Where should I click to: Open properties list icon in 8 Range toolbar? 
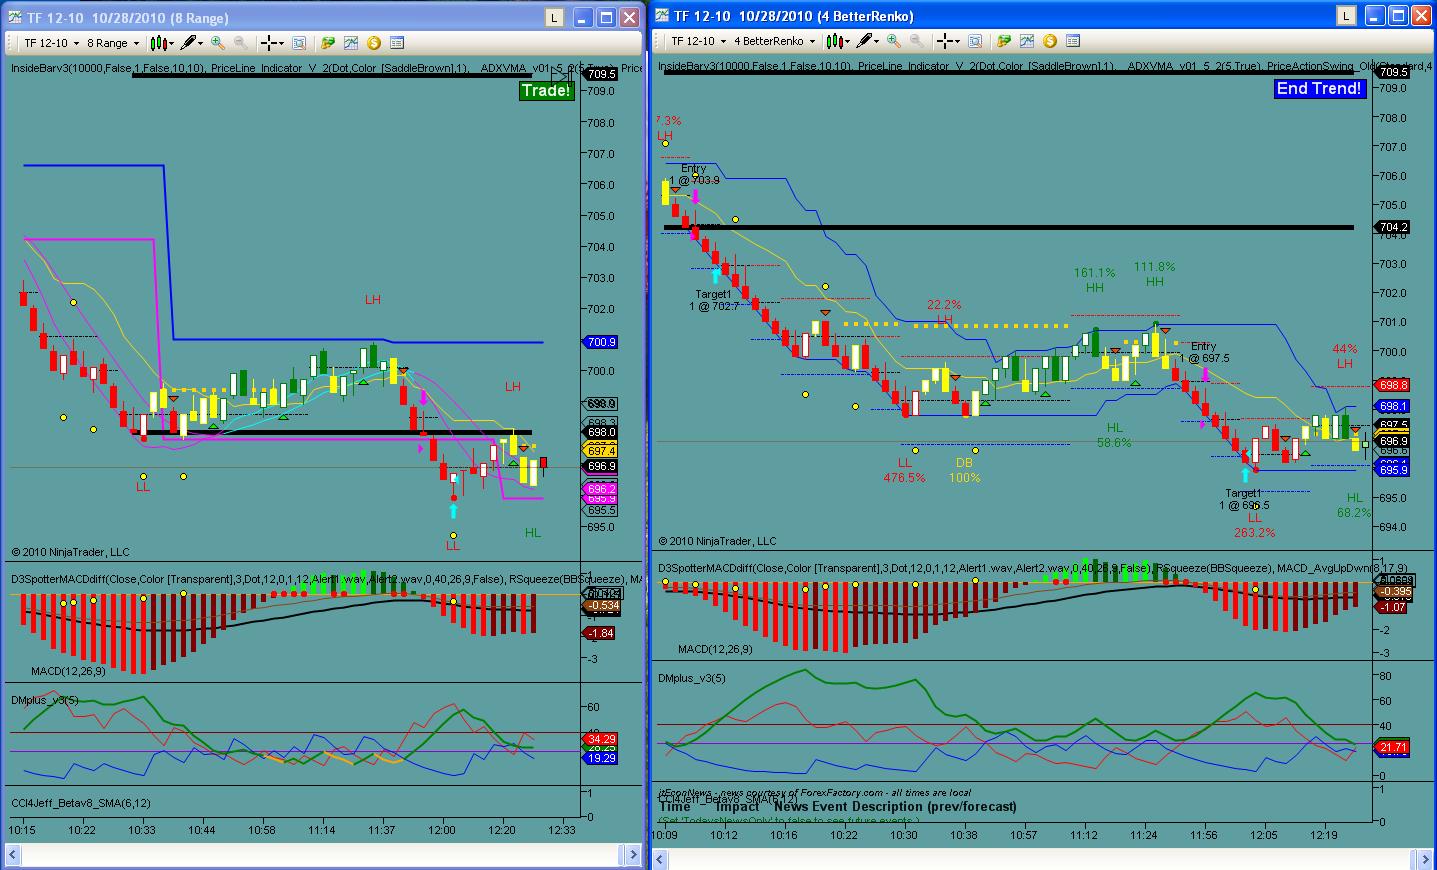click(397, 43)
